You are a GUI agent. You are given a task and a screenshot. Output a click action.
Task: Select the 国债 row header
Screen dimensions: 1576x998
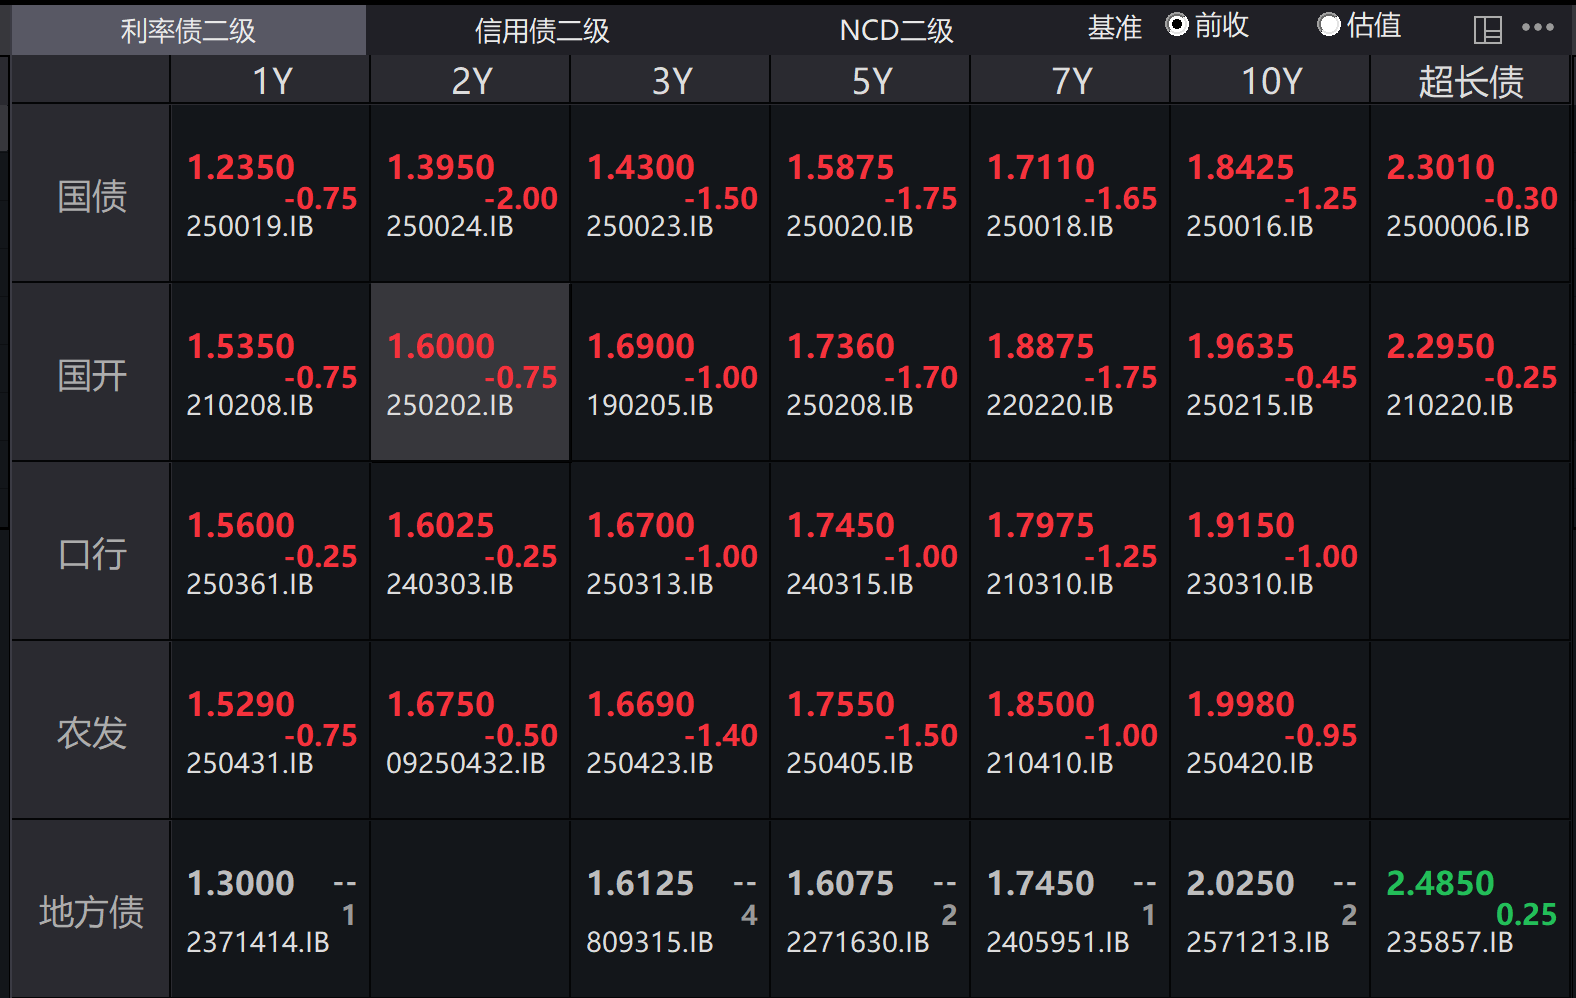91,196
